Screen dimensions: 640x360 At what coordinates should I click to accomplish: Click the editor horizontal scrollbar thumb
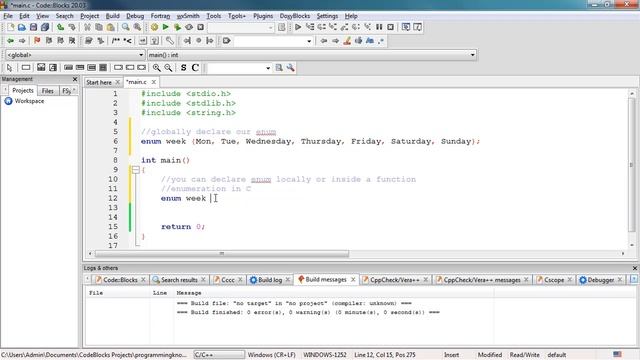pos(222,253)
